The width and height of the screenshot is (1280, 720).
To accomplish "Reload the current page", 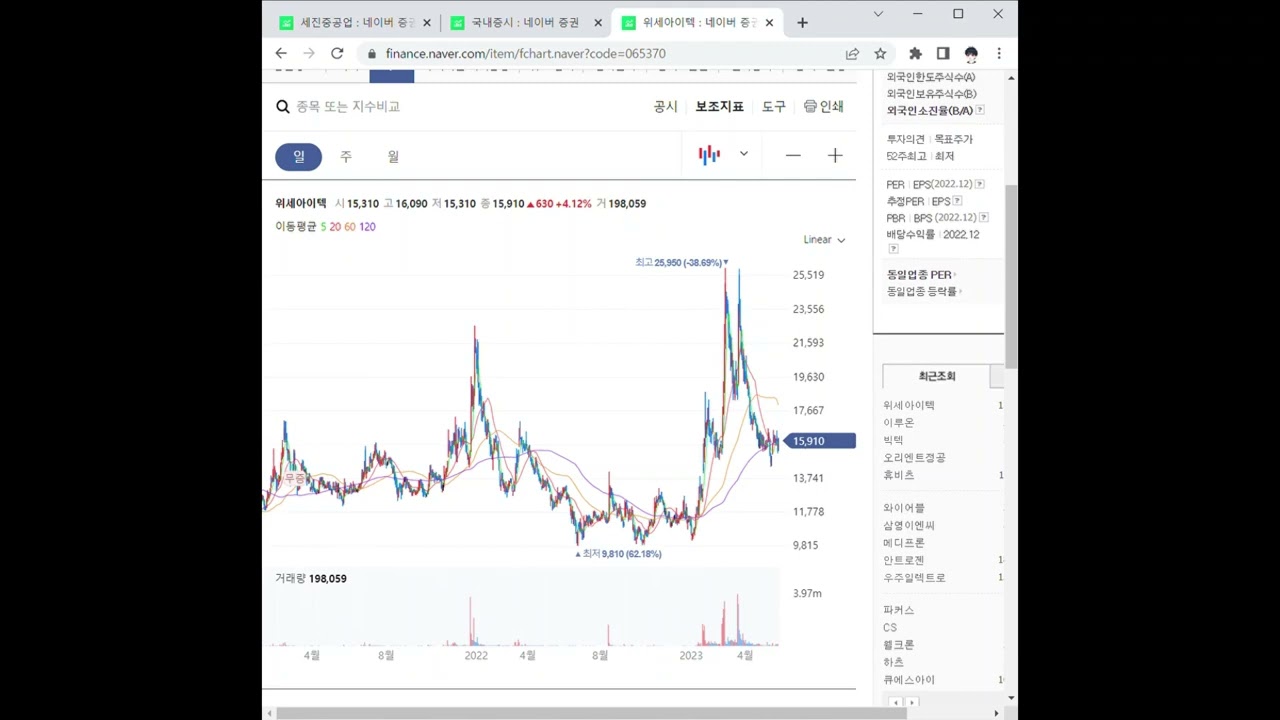I will point(337,53).
